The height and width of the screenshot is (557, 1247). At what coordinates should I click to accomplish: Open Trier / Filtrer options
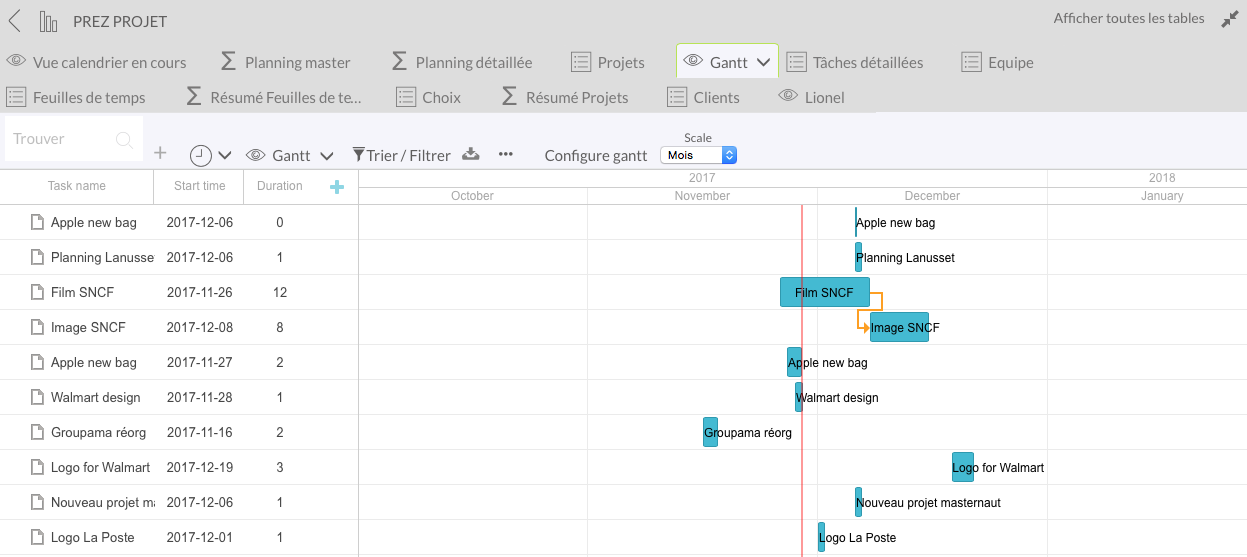click(x=401, y=155)
